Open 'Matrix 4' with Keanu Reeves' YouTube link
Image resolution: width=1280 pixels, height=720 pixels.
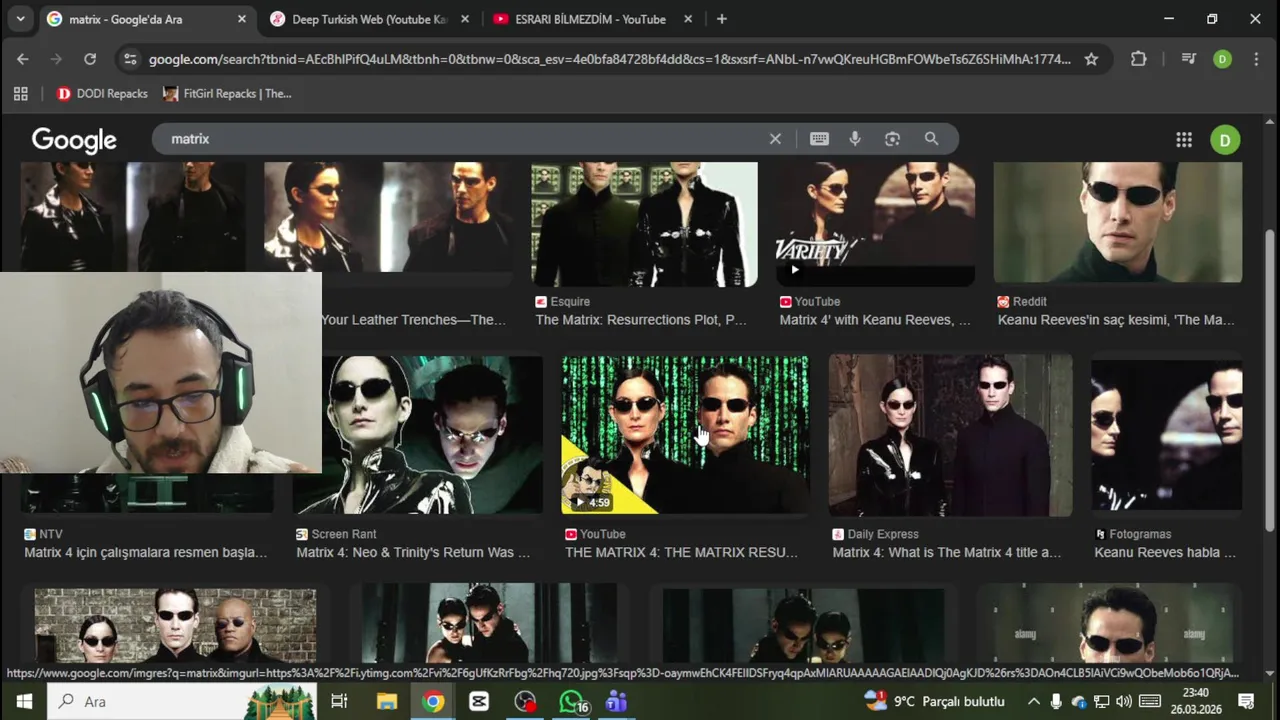[x=875, y=320]
